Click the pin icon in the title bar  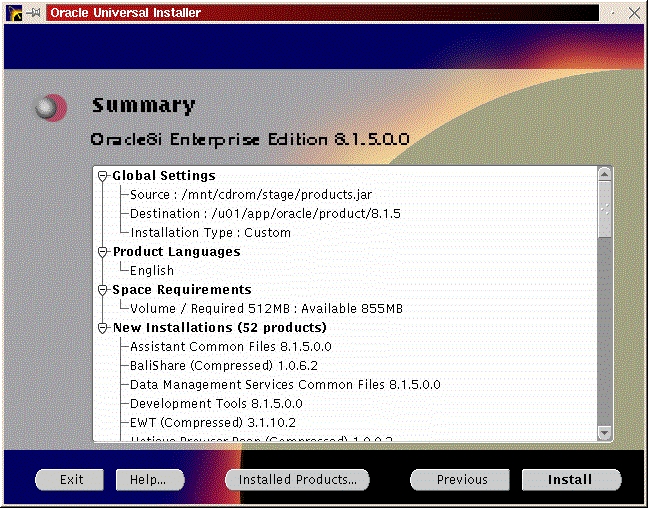[x=35, y=12]
